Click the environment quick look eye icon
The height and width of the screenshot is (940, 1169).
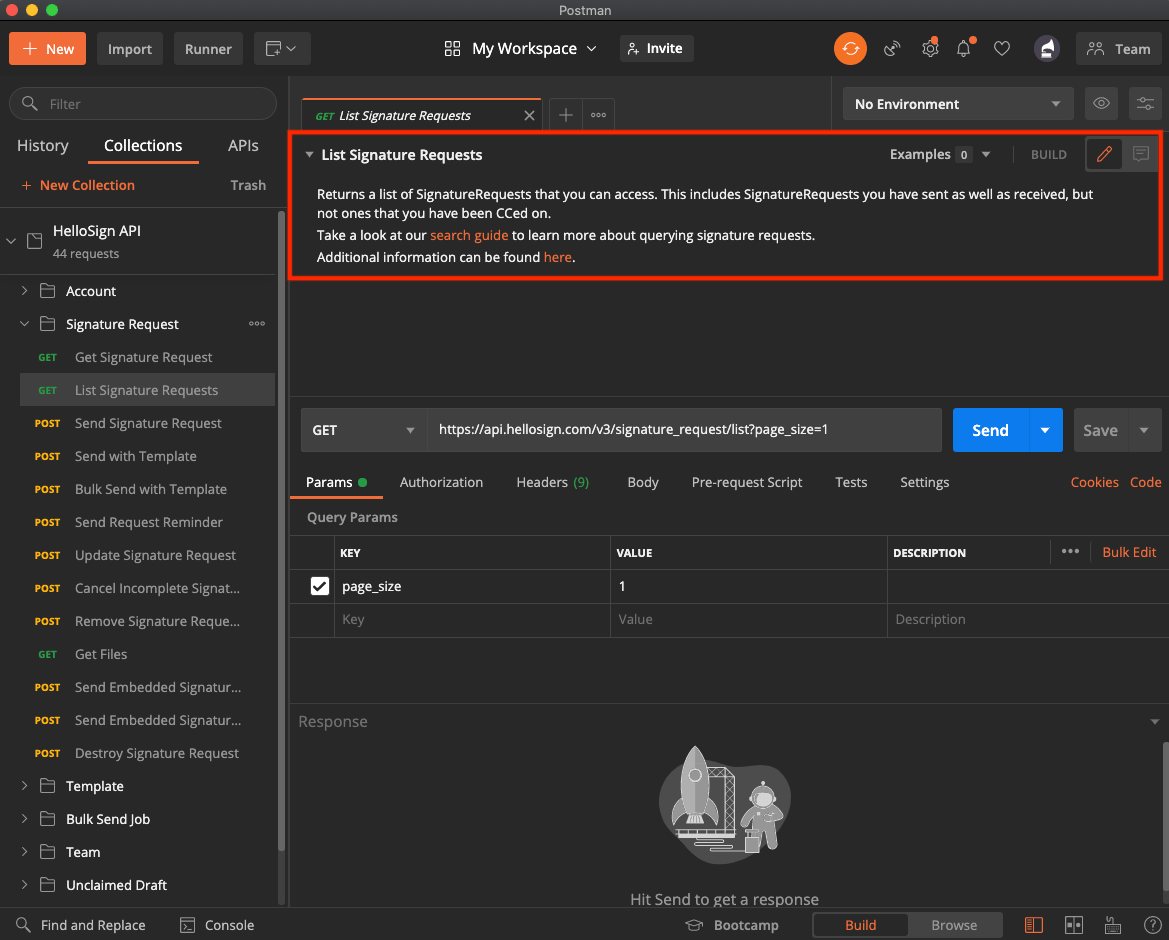(x=1101, y=103)
